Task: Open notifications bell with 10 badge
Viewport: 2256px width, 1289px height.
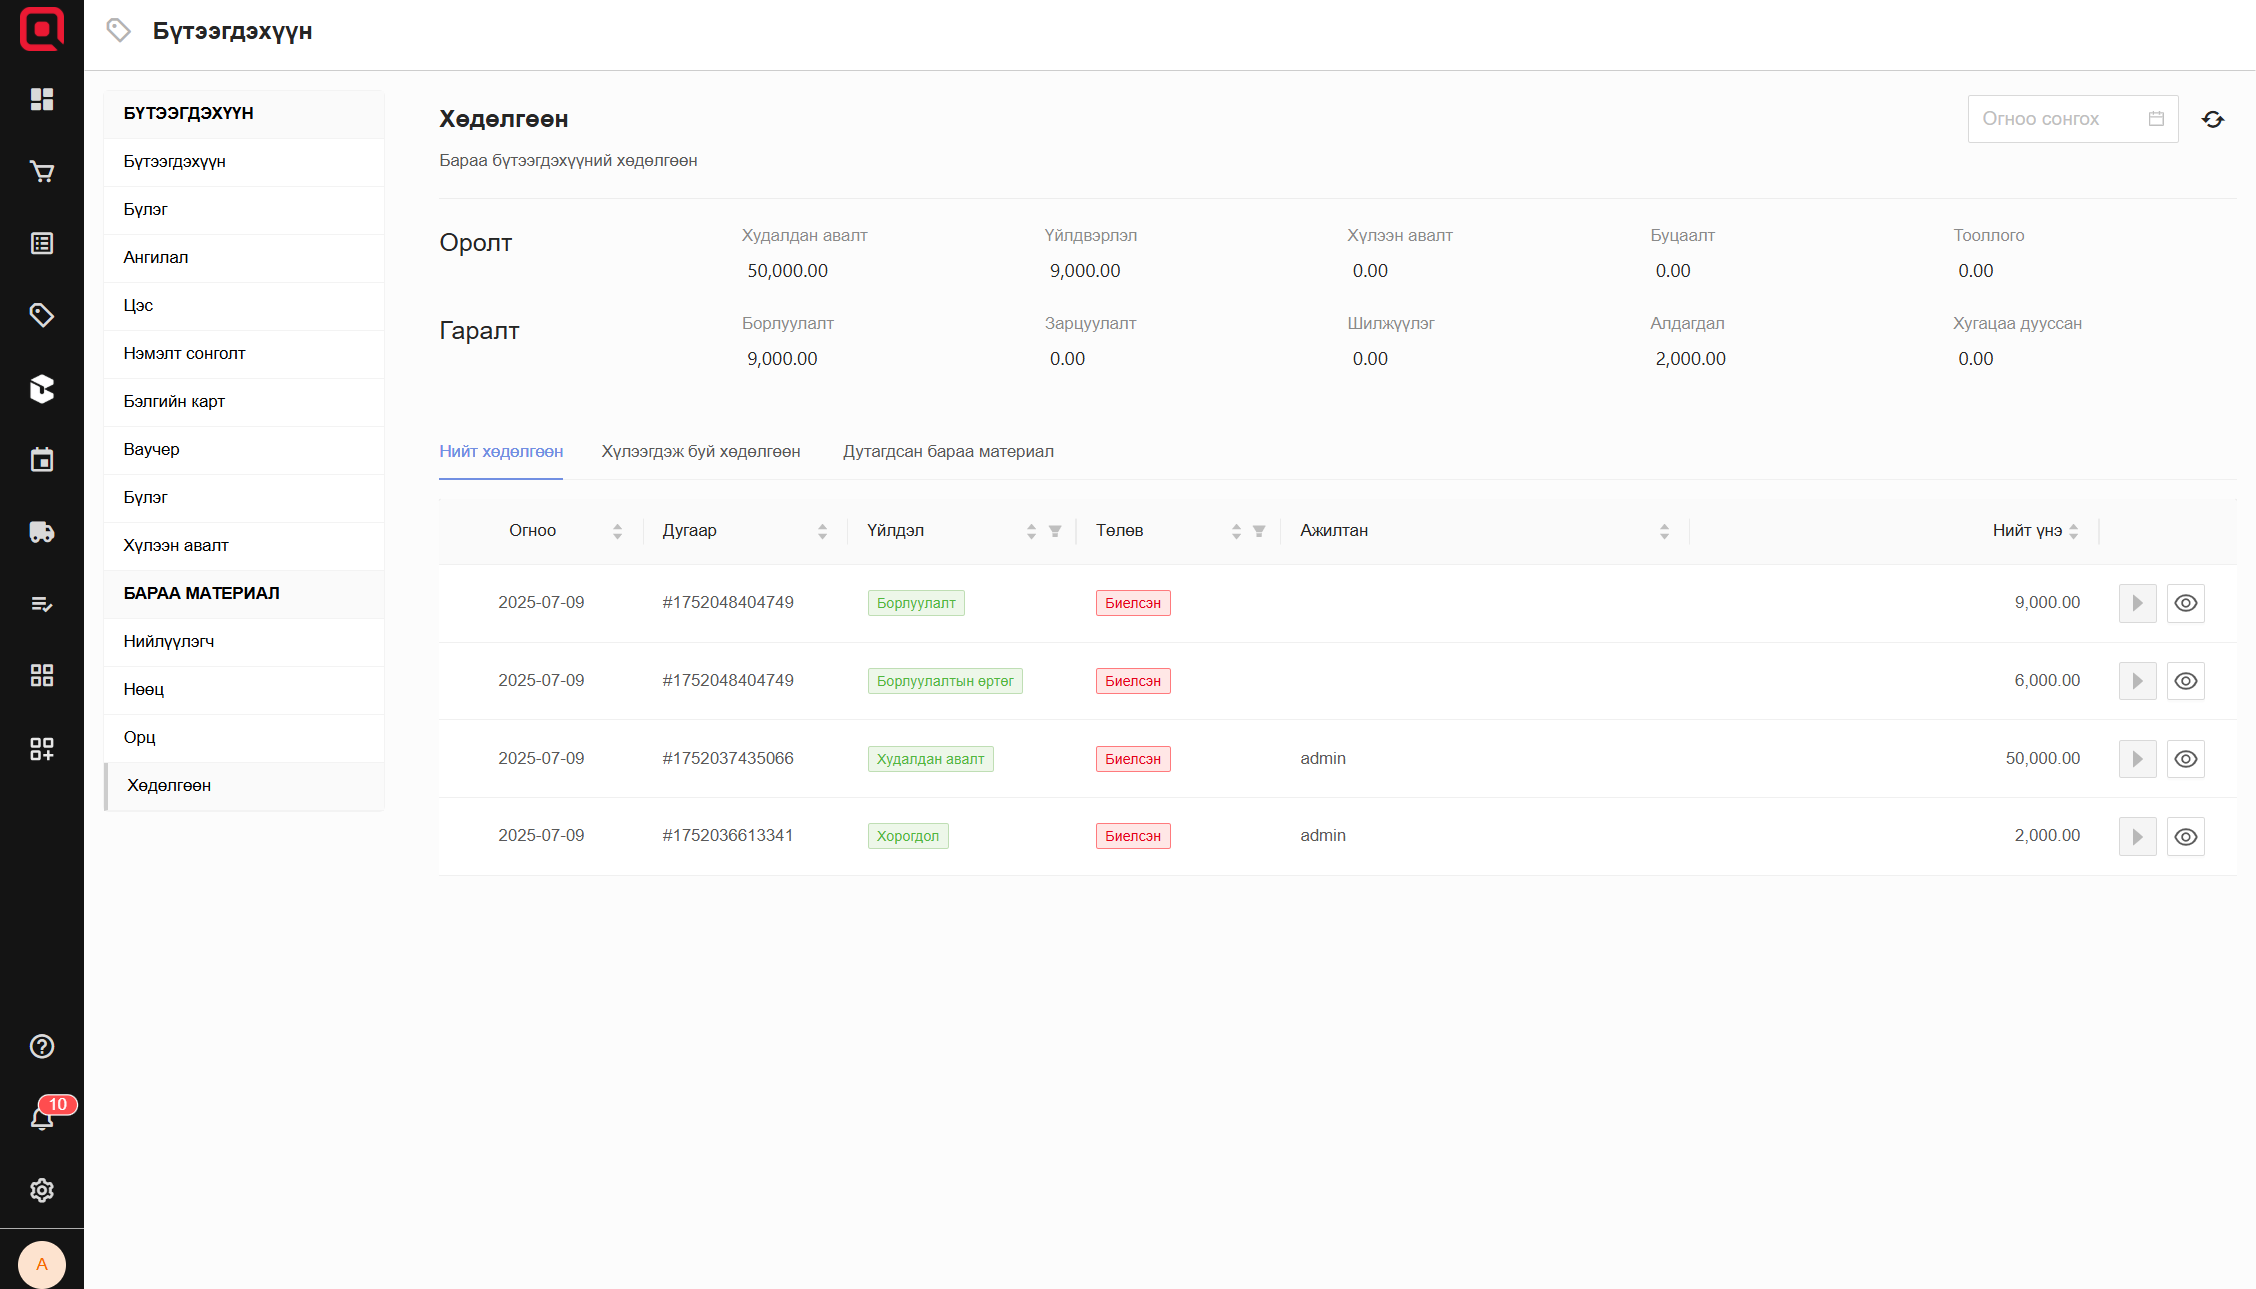Action: [41, 1118]
